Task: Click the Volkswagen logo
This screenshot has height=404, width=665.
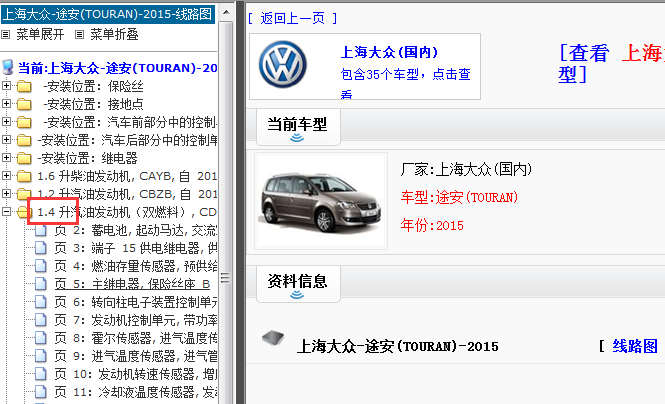Action: (x=283, y=64)
